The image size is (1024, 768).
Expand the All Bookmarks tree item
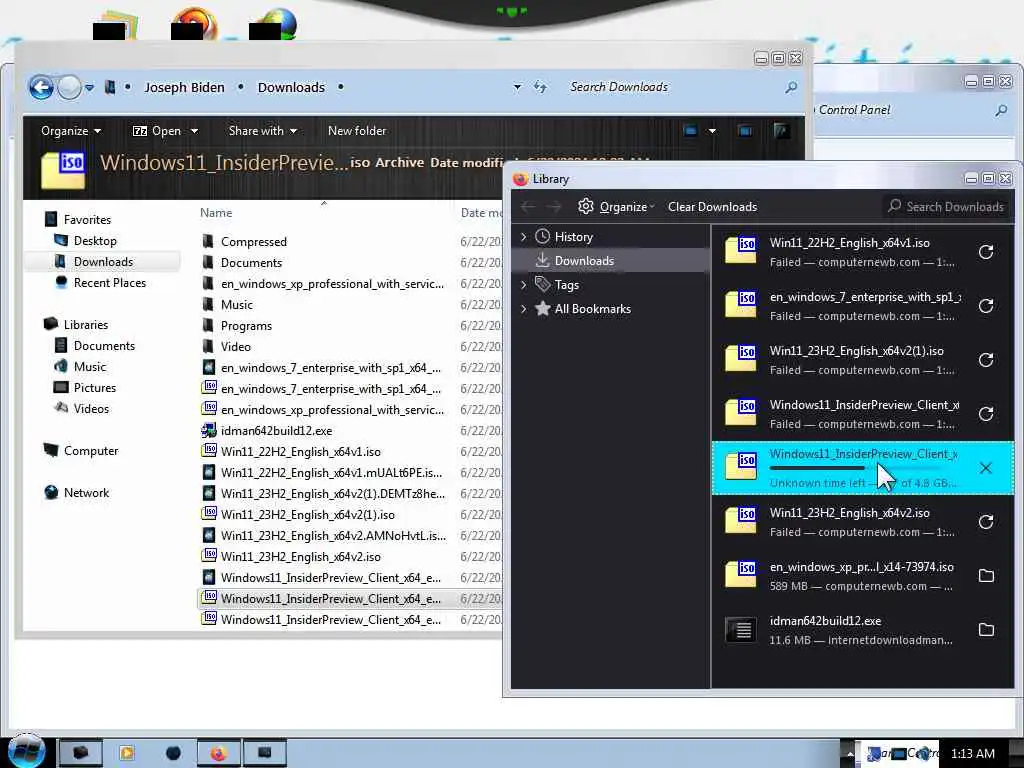tap(523, 308)
